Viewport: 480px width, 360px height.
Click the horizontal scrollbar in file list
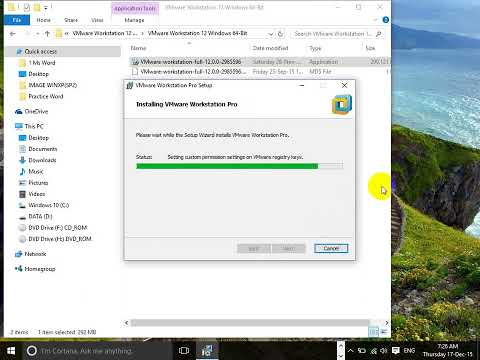pyautogui.click(x=250, y=323)
